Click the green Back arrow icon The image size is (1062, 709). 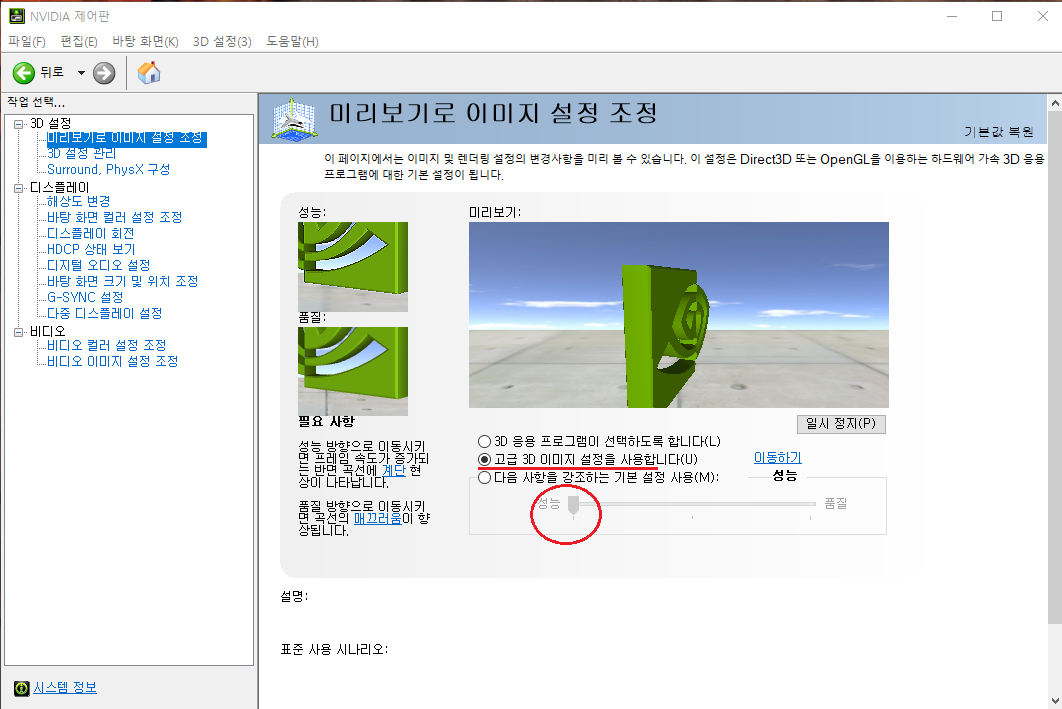click(x=24, y=72)
